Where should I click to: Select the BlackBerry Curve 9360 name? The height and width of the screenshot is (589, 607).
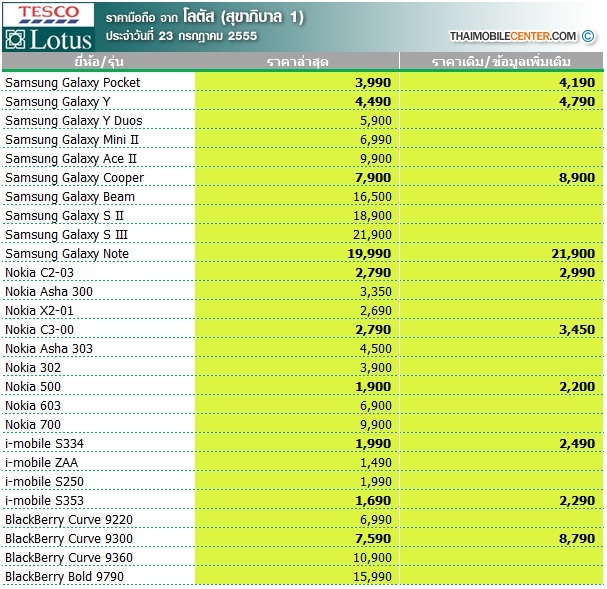[69, 557]
